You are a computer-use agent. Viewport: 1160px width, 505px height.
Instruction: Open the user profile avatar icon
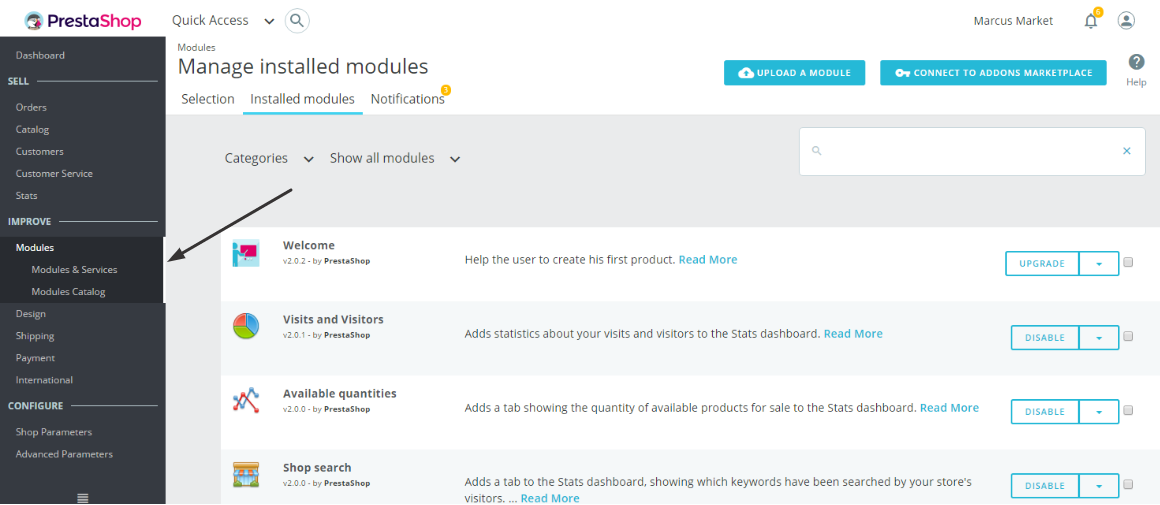coord(1126,21)
